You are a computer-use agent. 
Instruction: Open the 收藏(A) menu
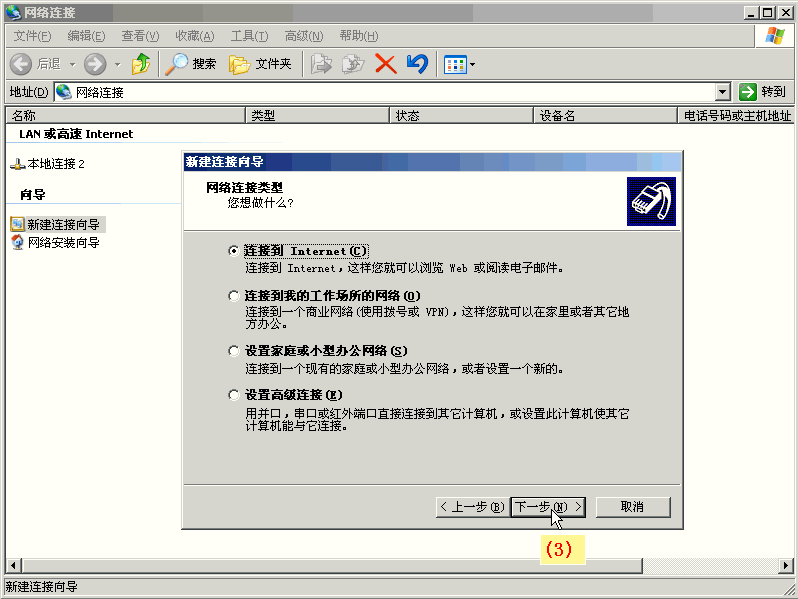194,36
